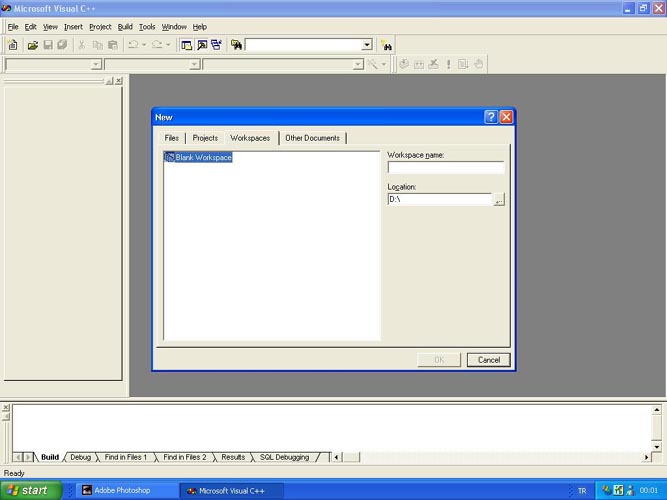Click the Stop Build icon
Viewport: 667px width, 500px height.
pyautogui.click(x=433, y=64)
